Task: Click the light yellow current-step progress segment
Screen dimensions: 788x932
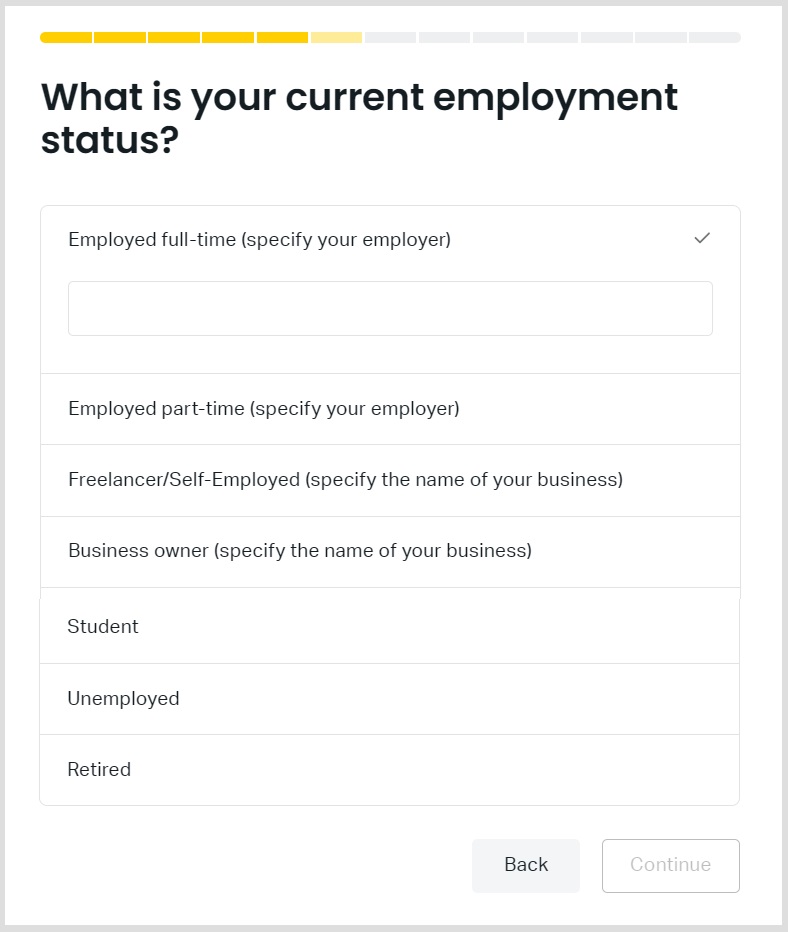Action: coord(336,38)
